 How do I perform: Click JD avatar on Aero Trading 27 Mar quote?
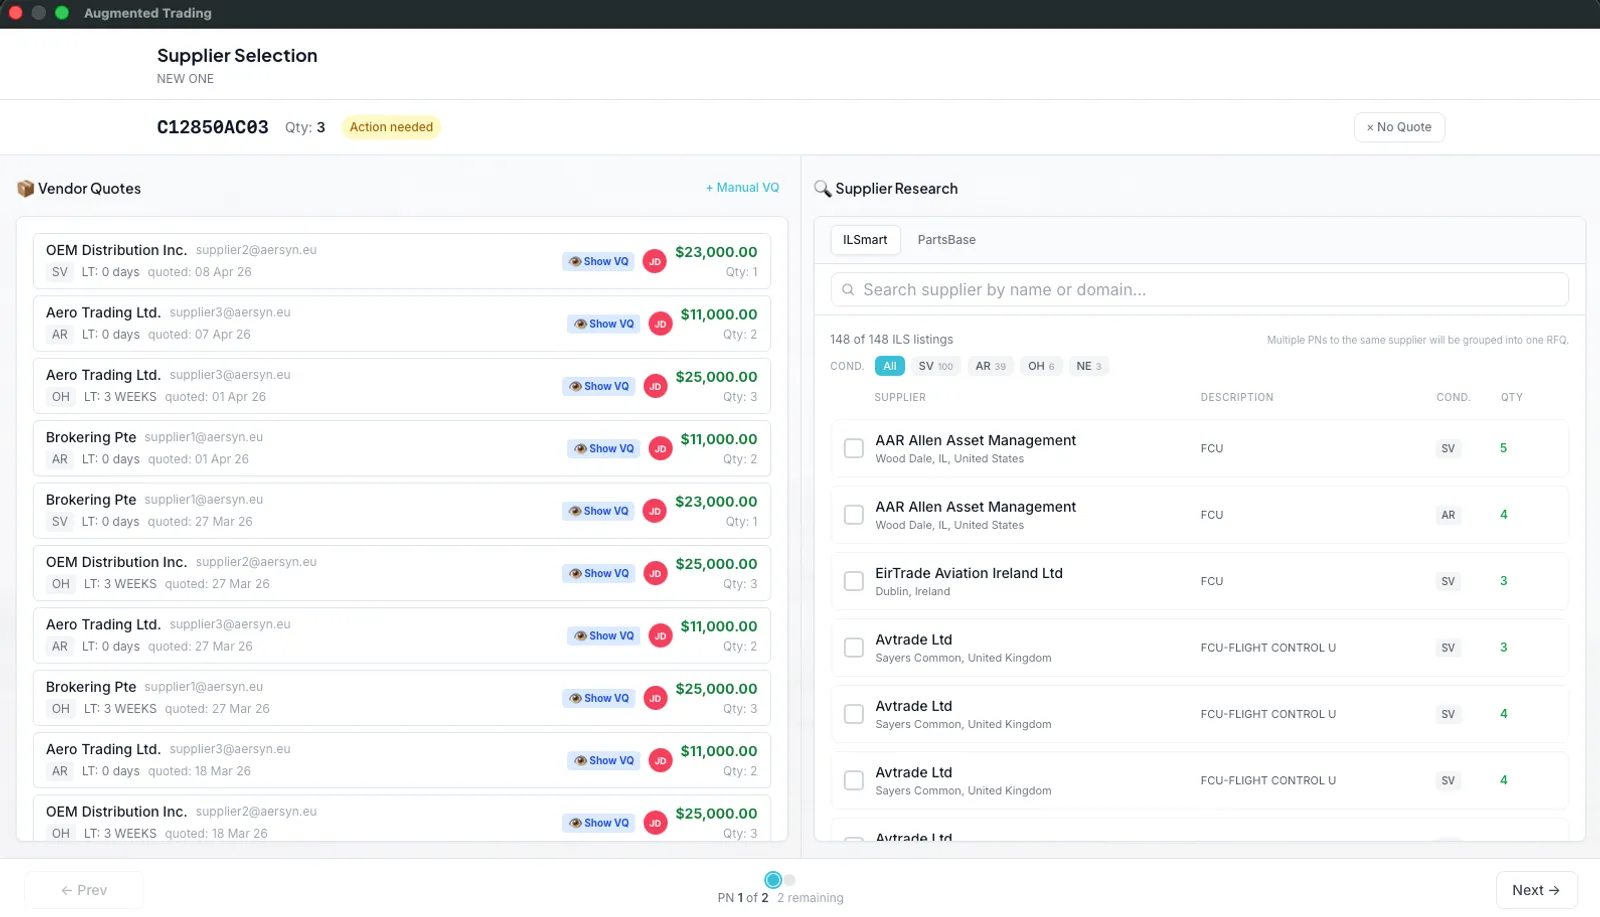coord(660,636)
